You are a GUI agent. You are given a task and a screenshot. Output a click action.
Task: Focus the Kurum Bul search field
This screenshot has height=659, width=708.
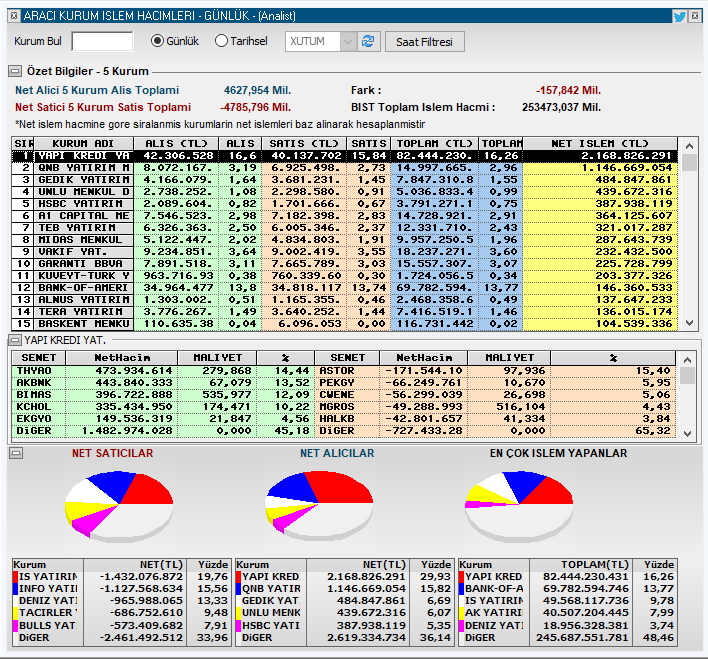click(x=102, y=42)
